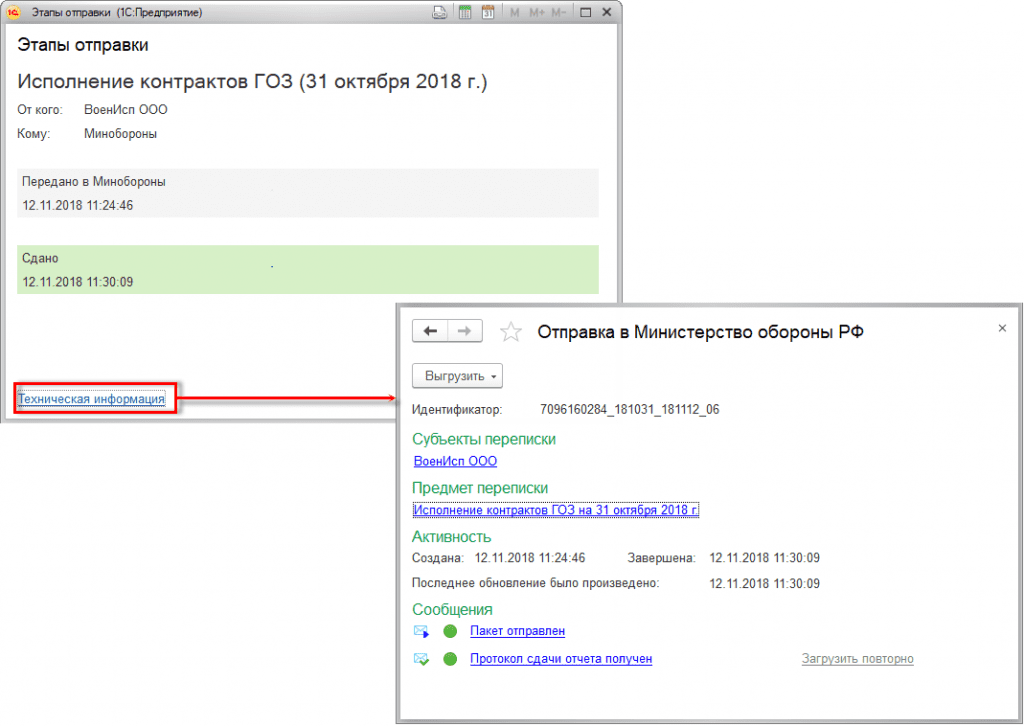Open the Пакет отправлен message link

[517, 631]
